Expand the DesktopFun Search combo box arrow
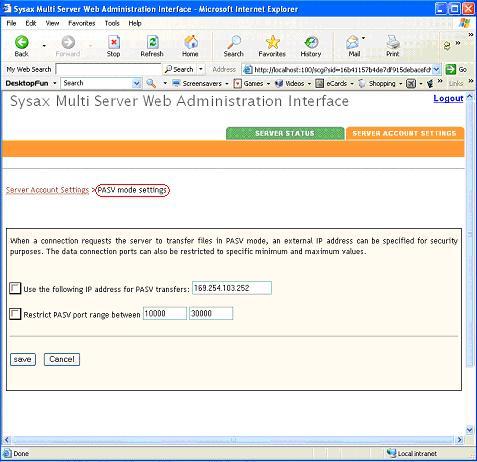Viewport: 477px width, 462px height. pyautogui.click(x=136, y=83)
